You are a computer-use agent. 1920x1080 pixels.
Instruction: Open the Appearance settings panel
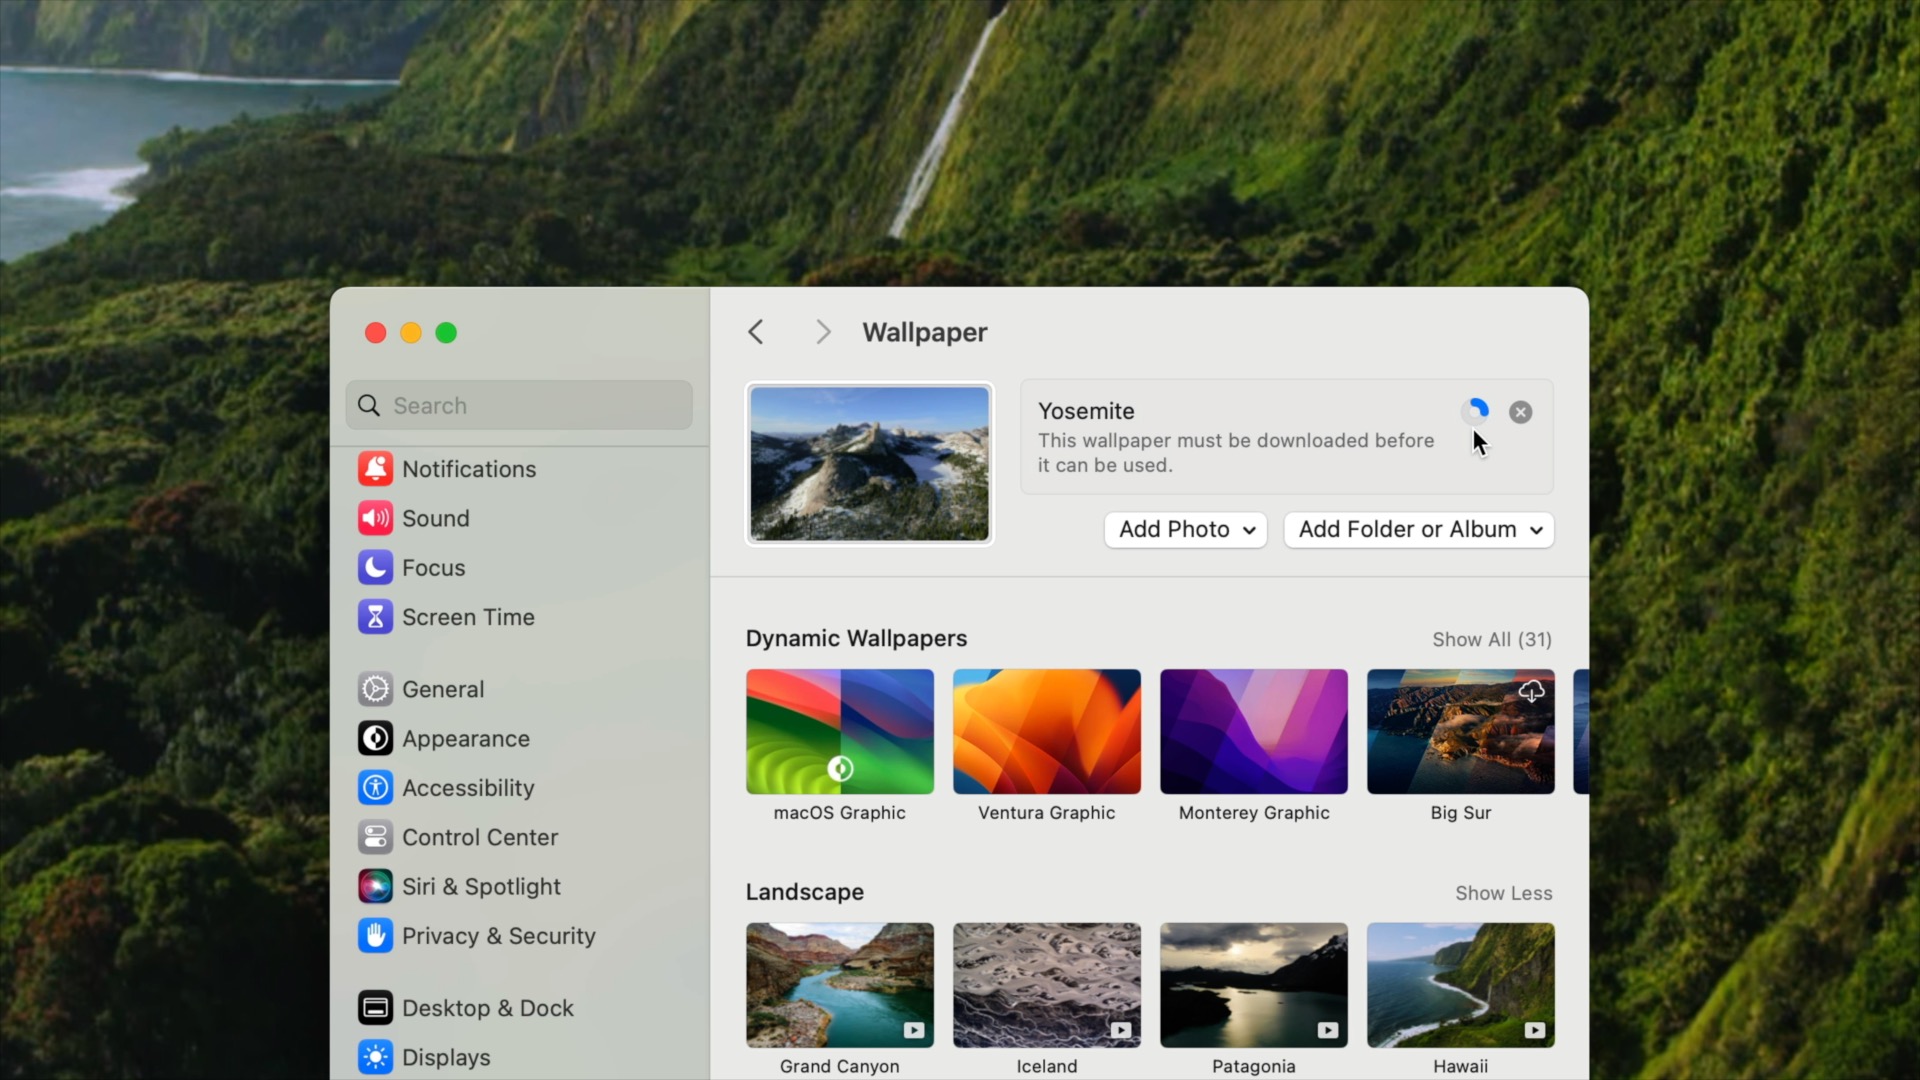pyautogui.click(x=465, y=737)
